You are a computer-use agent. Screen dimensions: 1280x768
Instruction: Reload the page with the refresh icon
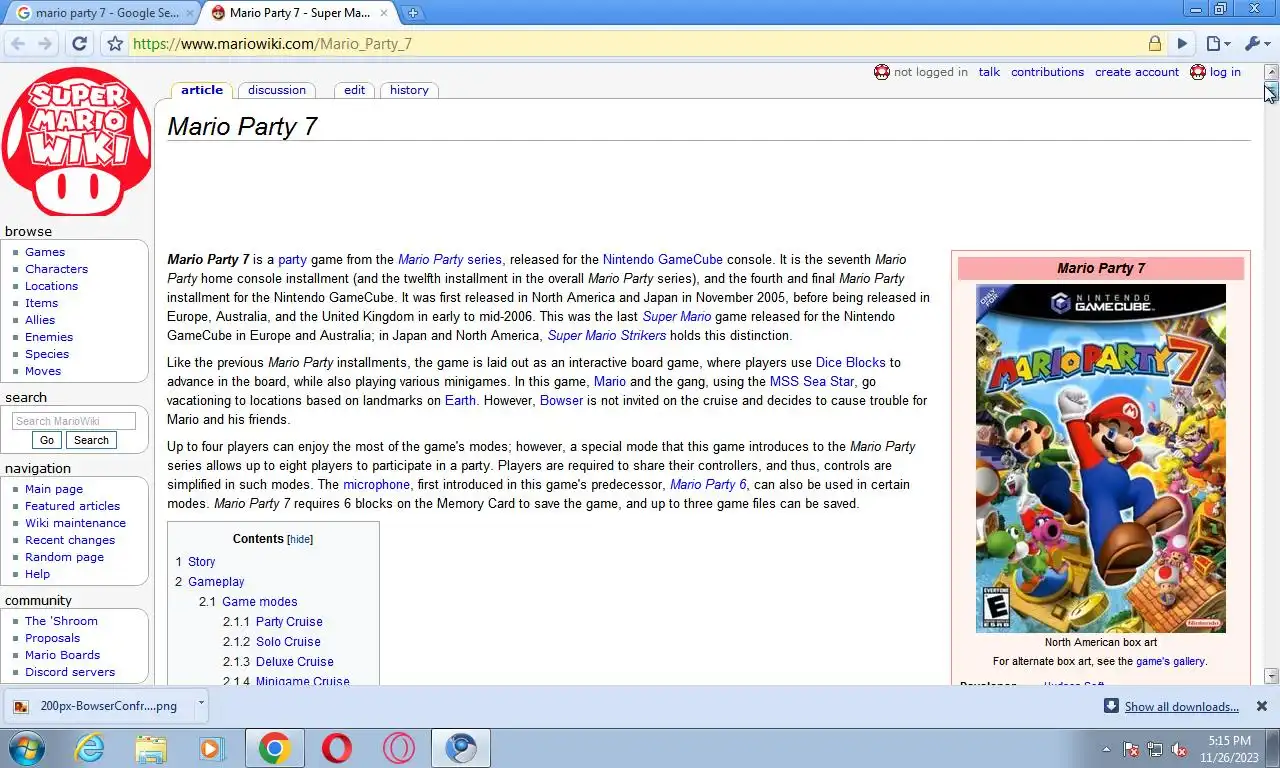(x=79, y=44)
